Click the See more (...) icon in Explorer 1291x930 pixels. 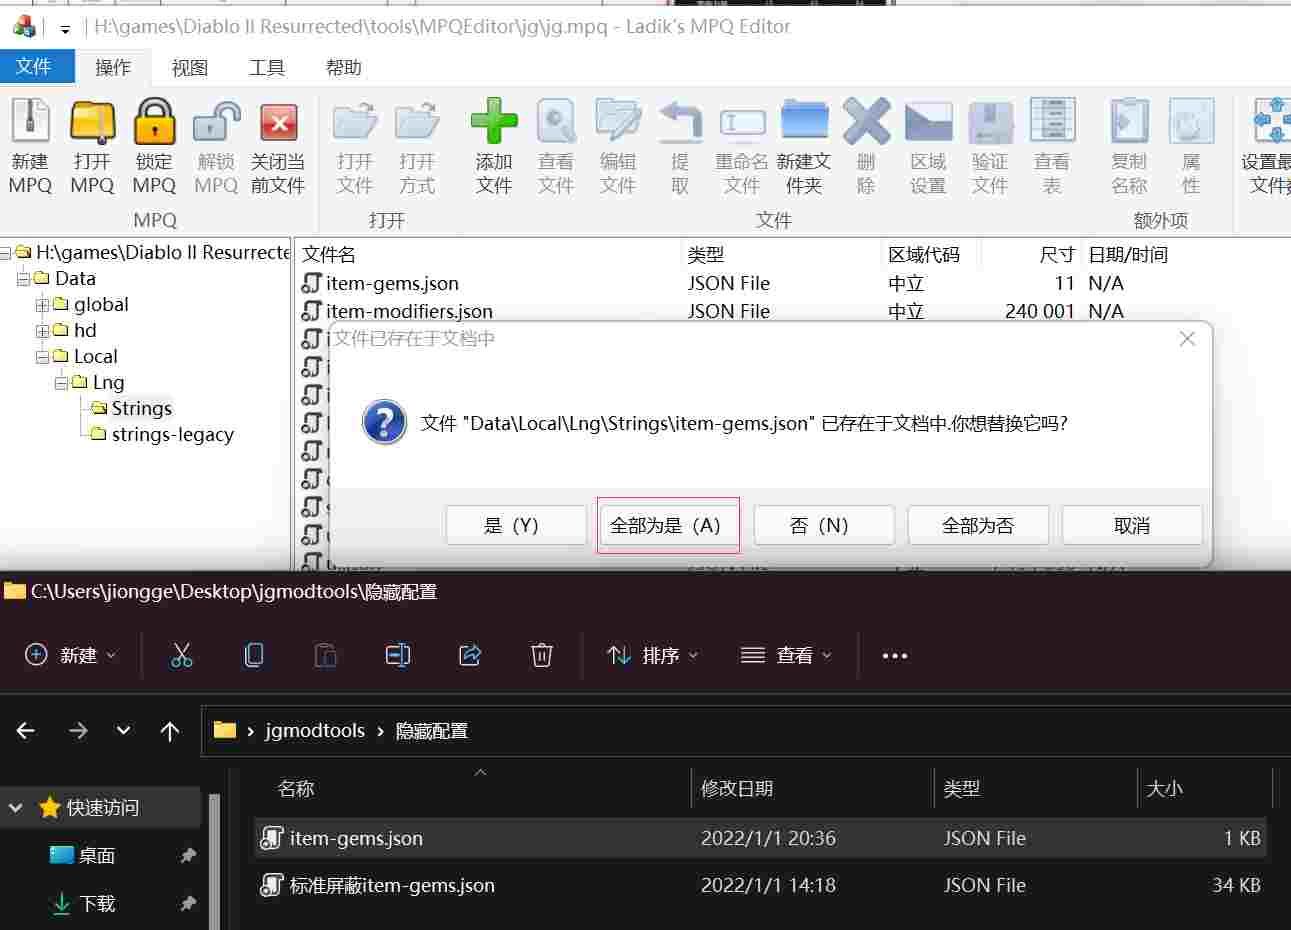895,656
